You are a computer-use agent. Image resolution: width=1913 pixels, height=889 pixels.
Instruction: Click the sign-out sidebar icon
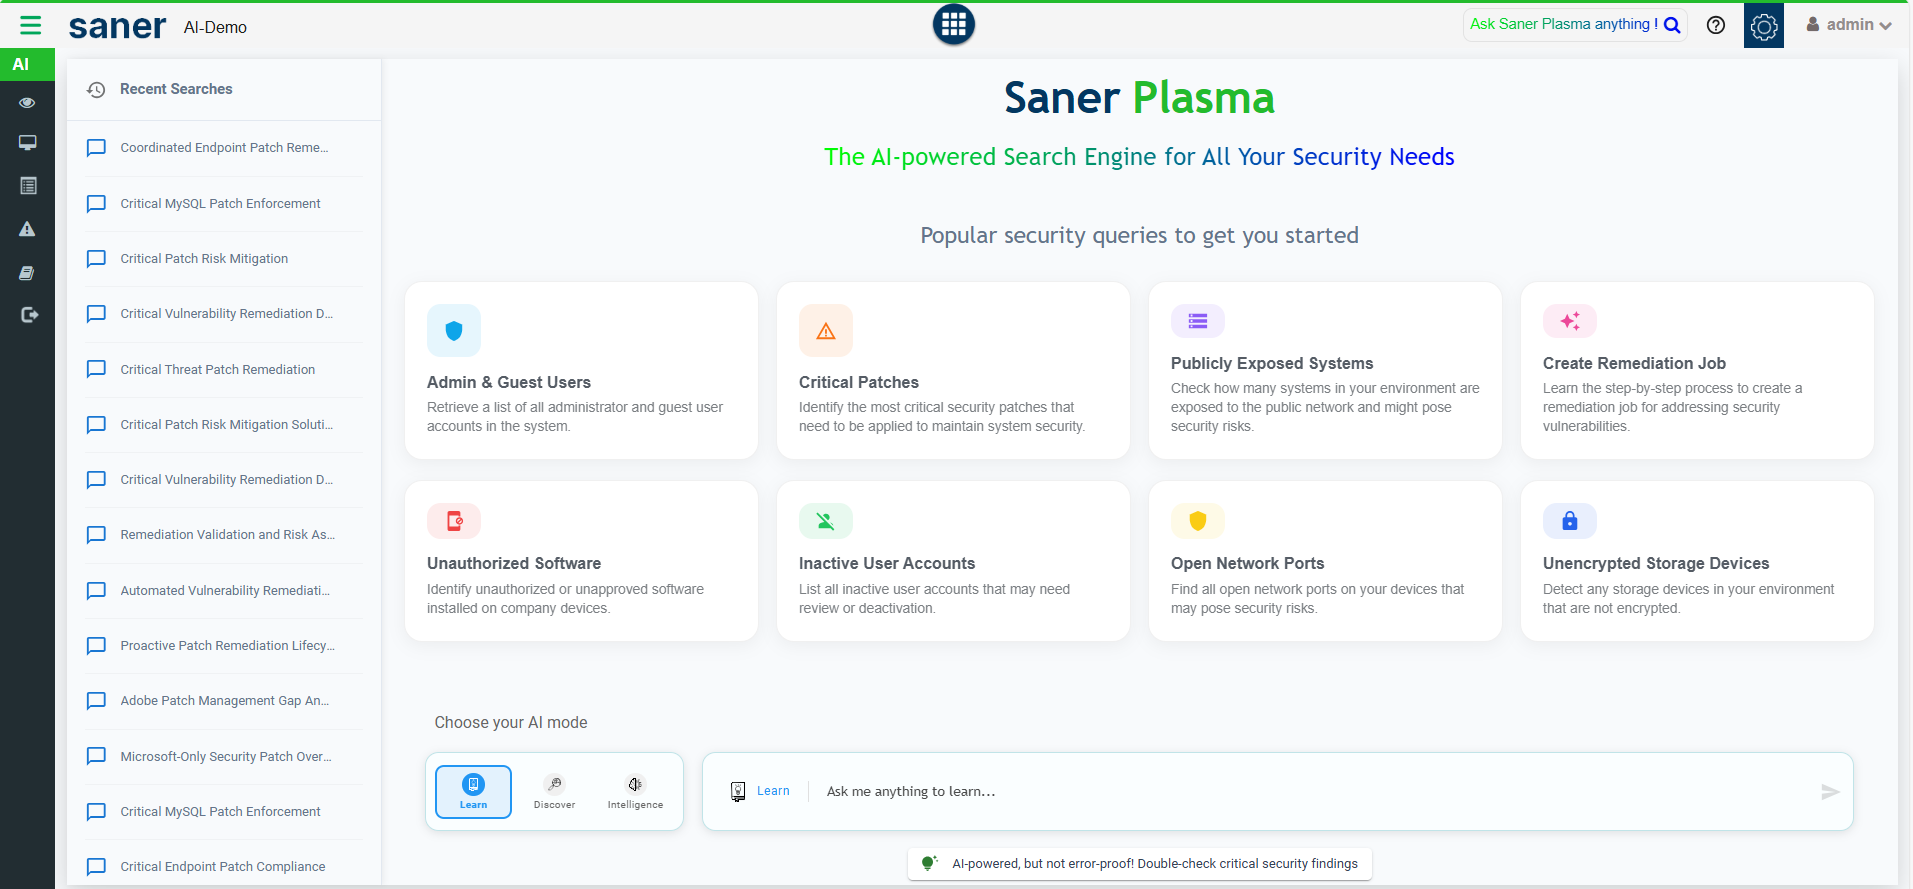[x=29, y=315]
